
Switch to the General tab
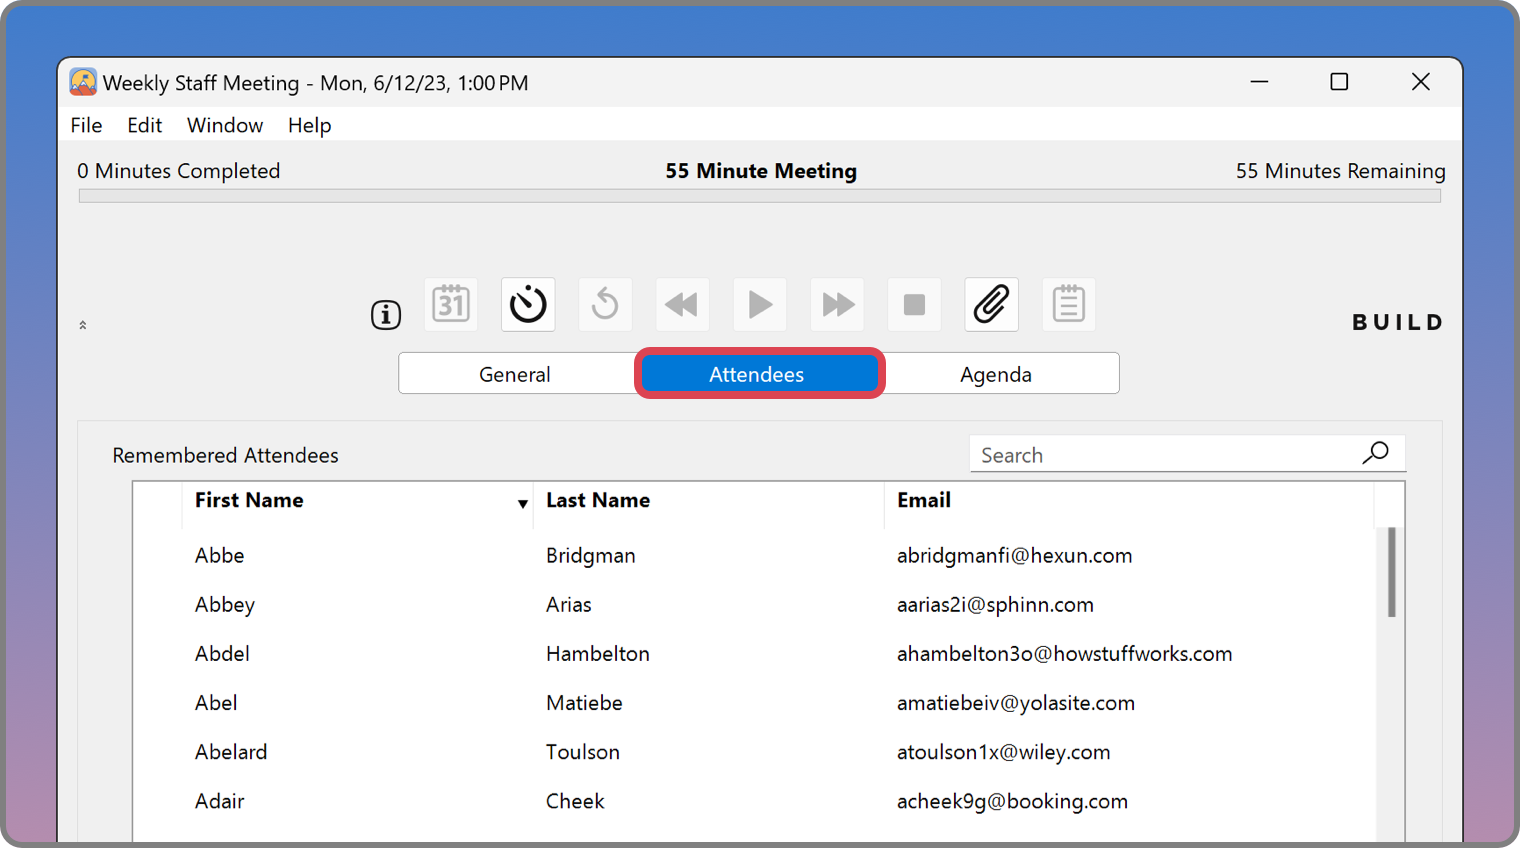pos(515,374)
